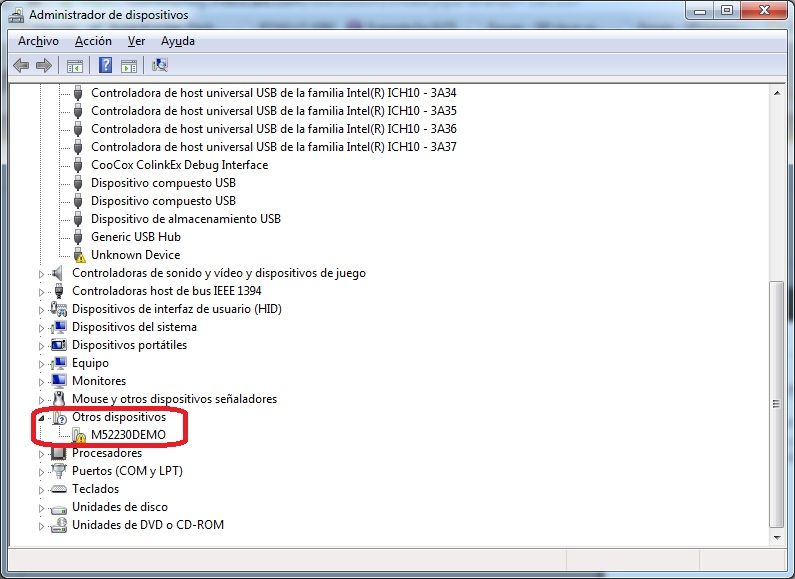Click the Unidades de disco icon

pos(59,509)
